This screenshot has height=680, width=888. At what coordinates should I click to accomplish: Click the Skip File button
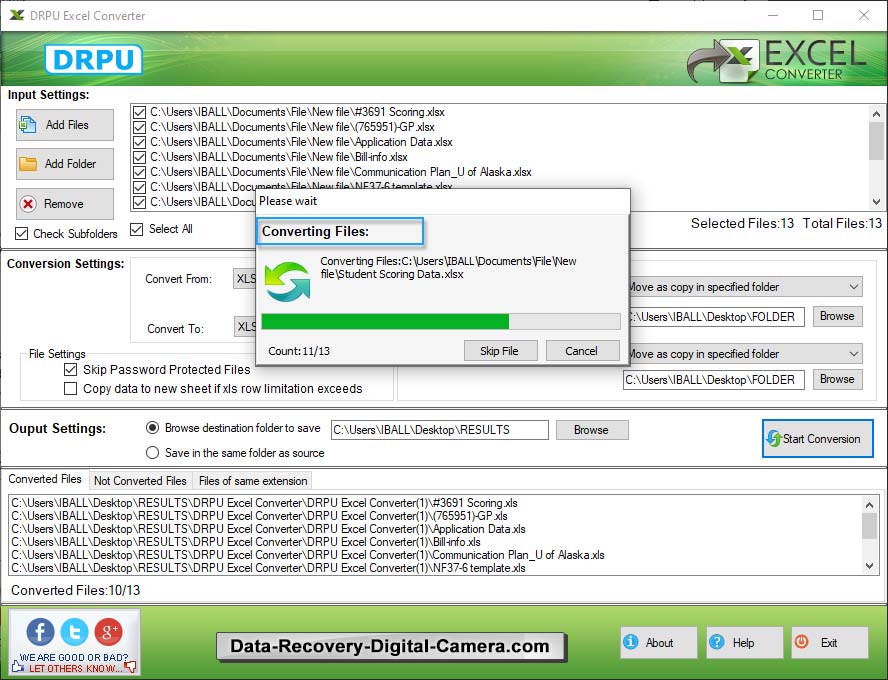click(x=500, y=350)
